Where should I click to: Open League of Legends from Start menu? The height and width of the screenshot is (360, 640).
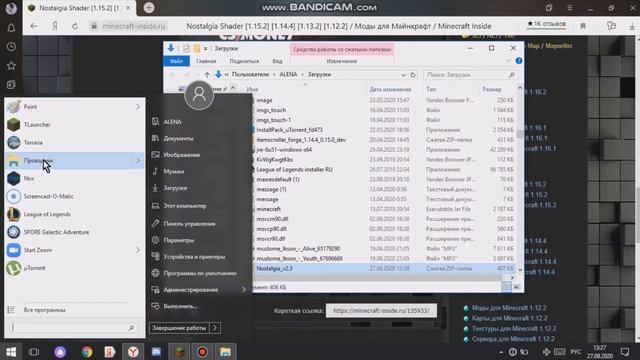click(x=47, y=214)
